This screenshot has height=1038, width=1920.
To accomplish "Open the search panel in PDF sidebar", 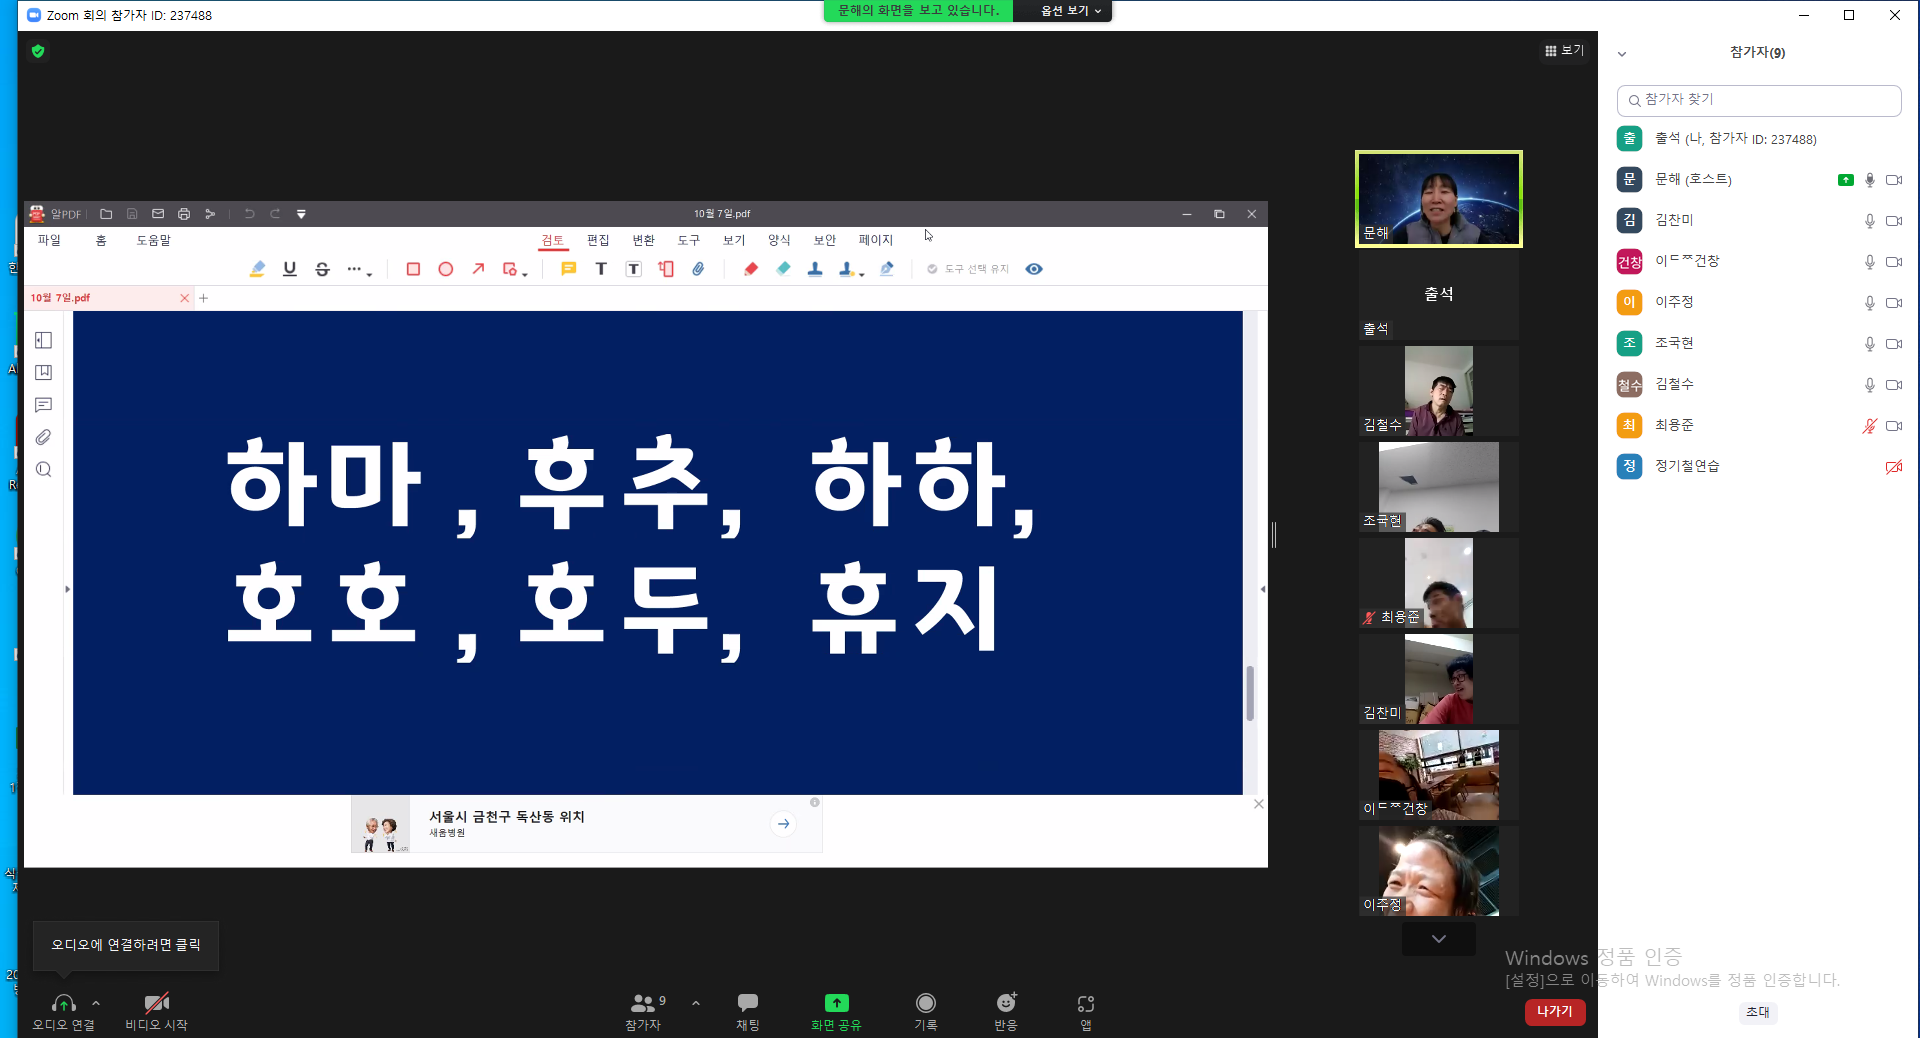I will coord(44,469).
